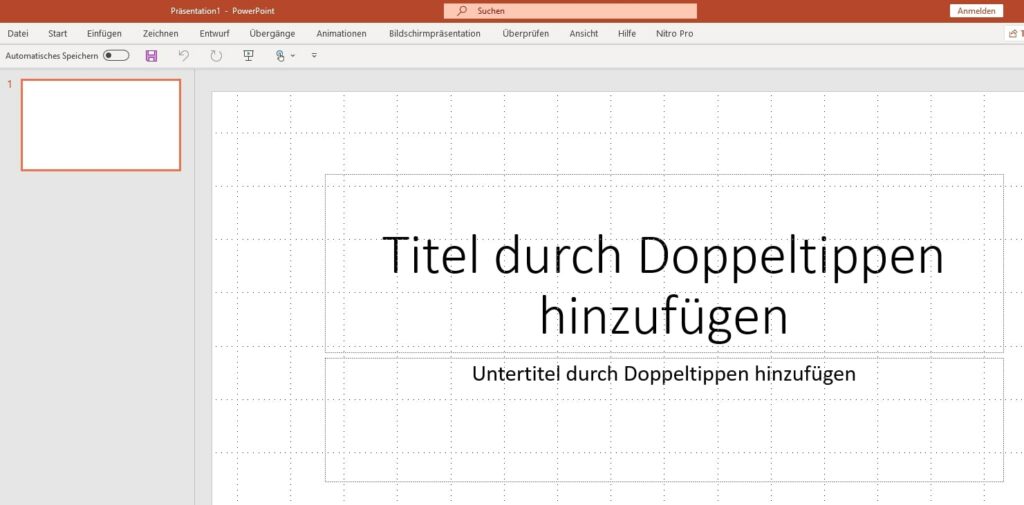Click the touch/mouse mode icon
Image resolution: width=1024 pixels, height=505 pixels.
(x=280, y=56)
